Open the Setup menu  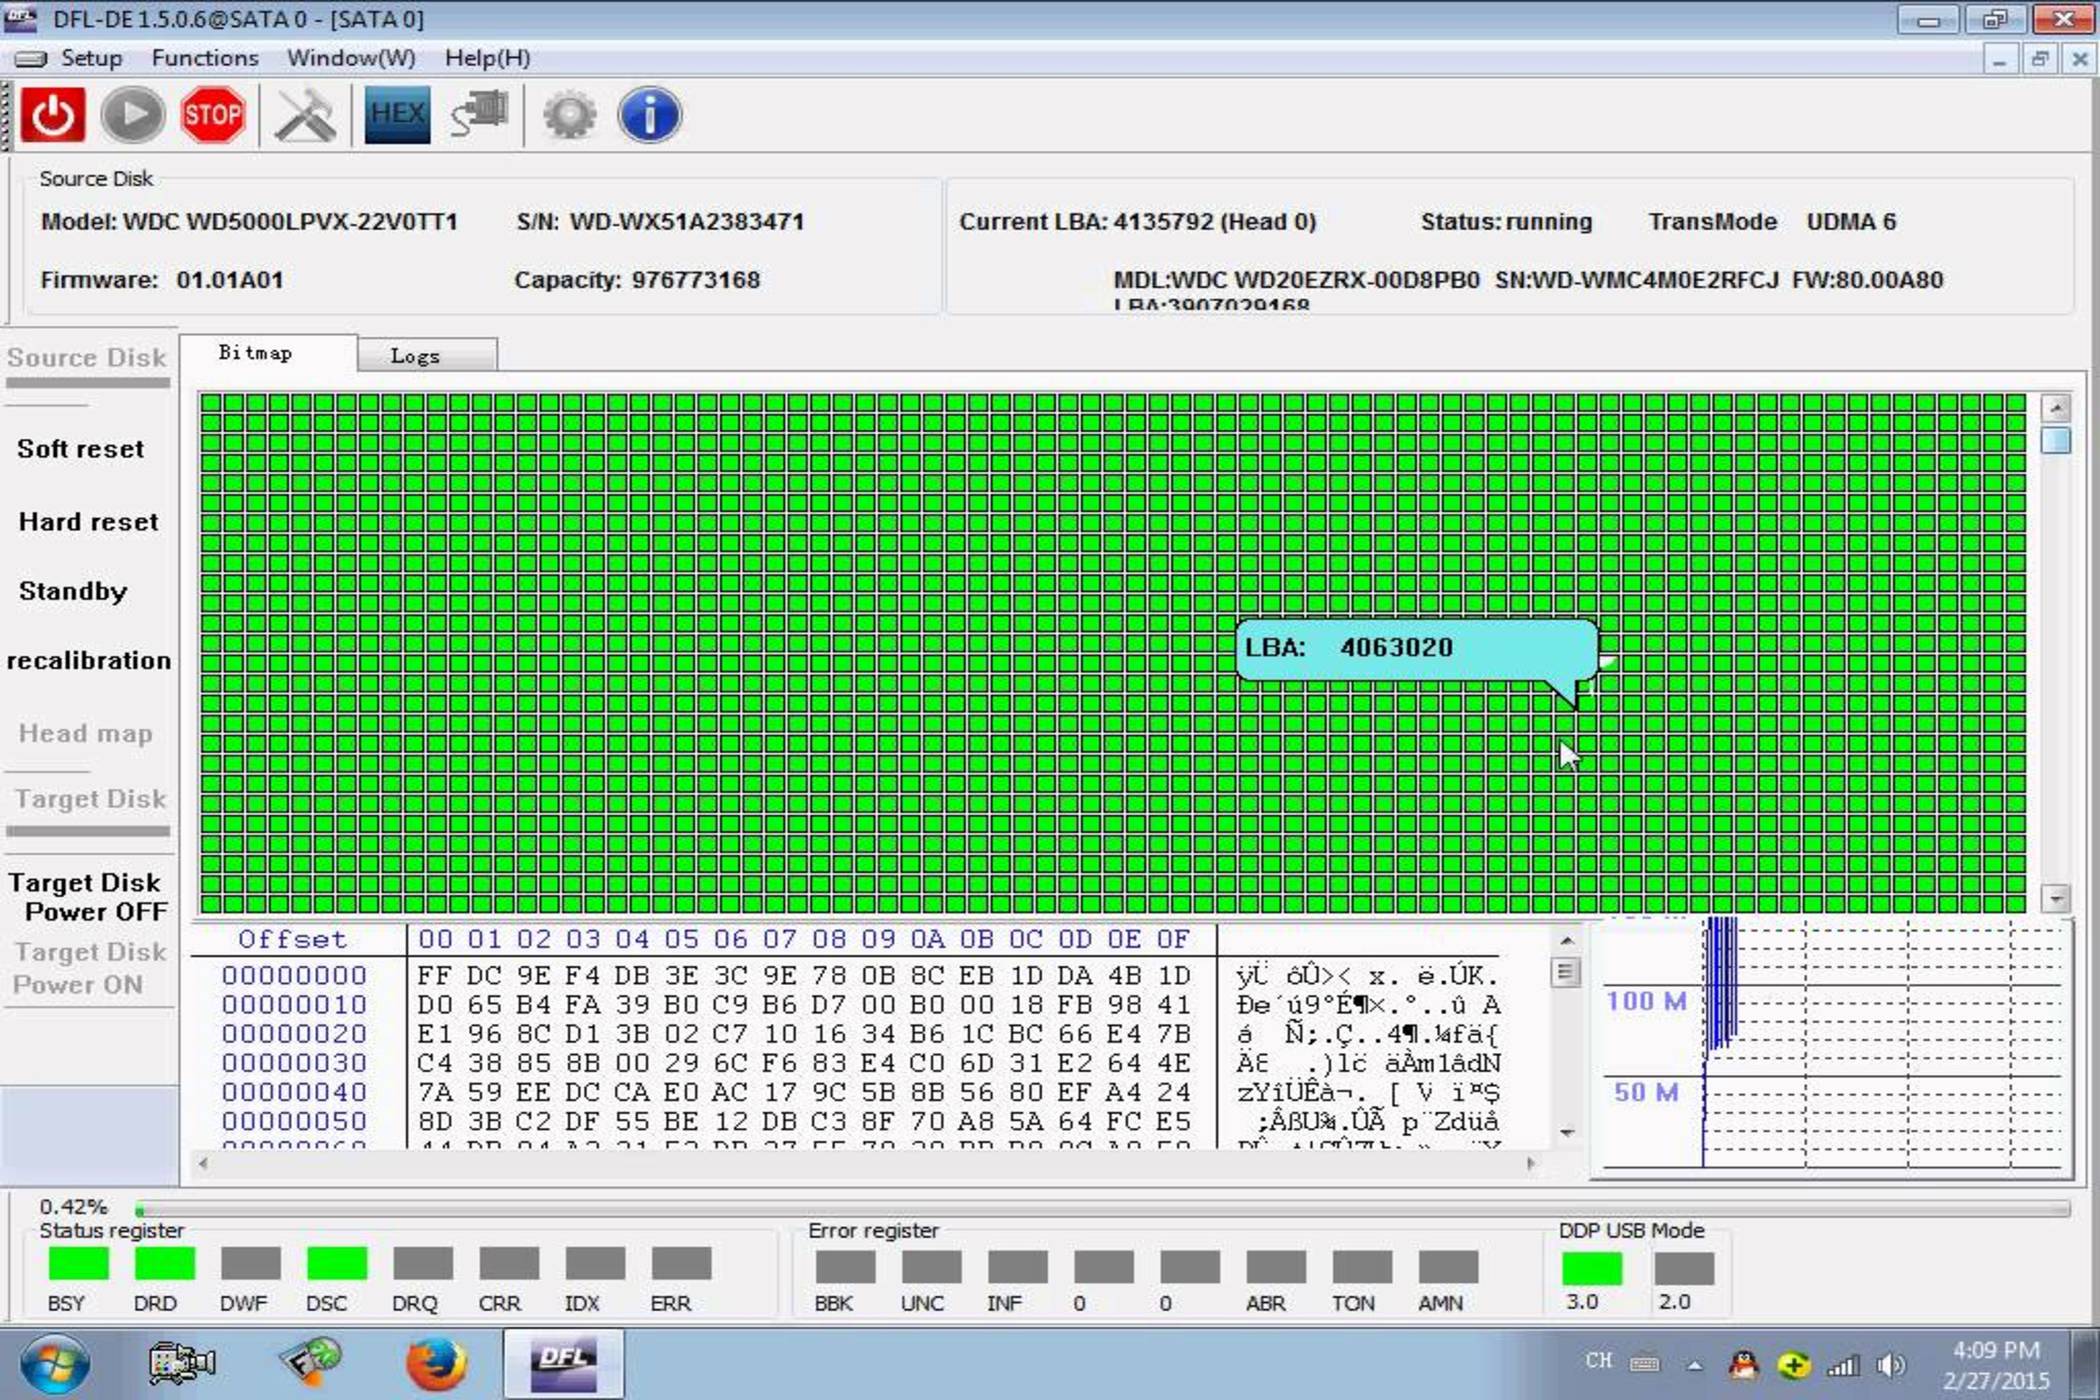point(91,58)
